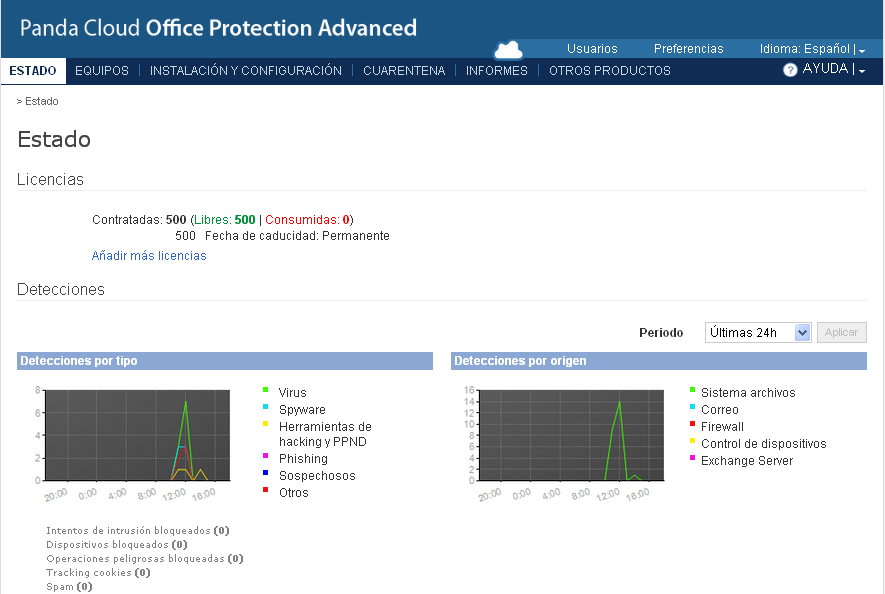Screen dimensions: 885x594
Task: Click 'Operaciones peligrosas bloqueadas (0)'
Action: pyautogui.click(x=144, y=559)
